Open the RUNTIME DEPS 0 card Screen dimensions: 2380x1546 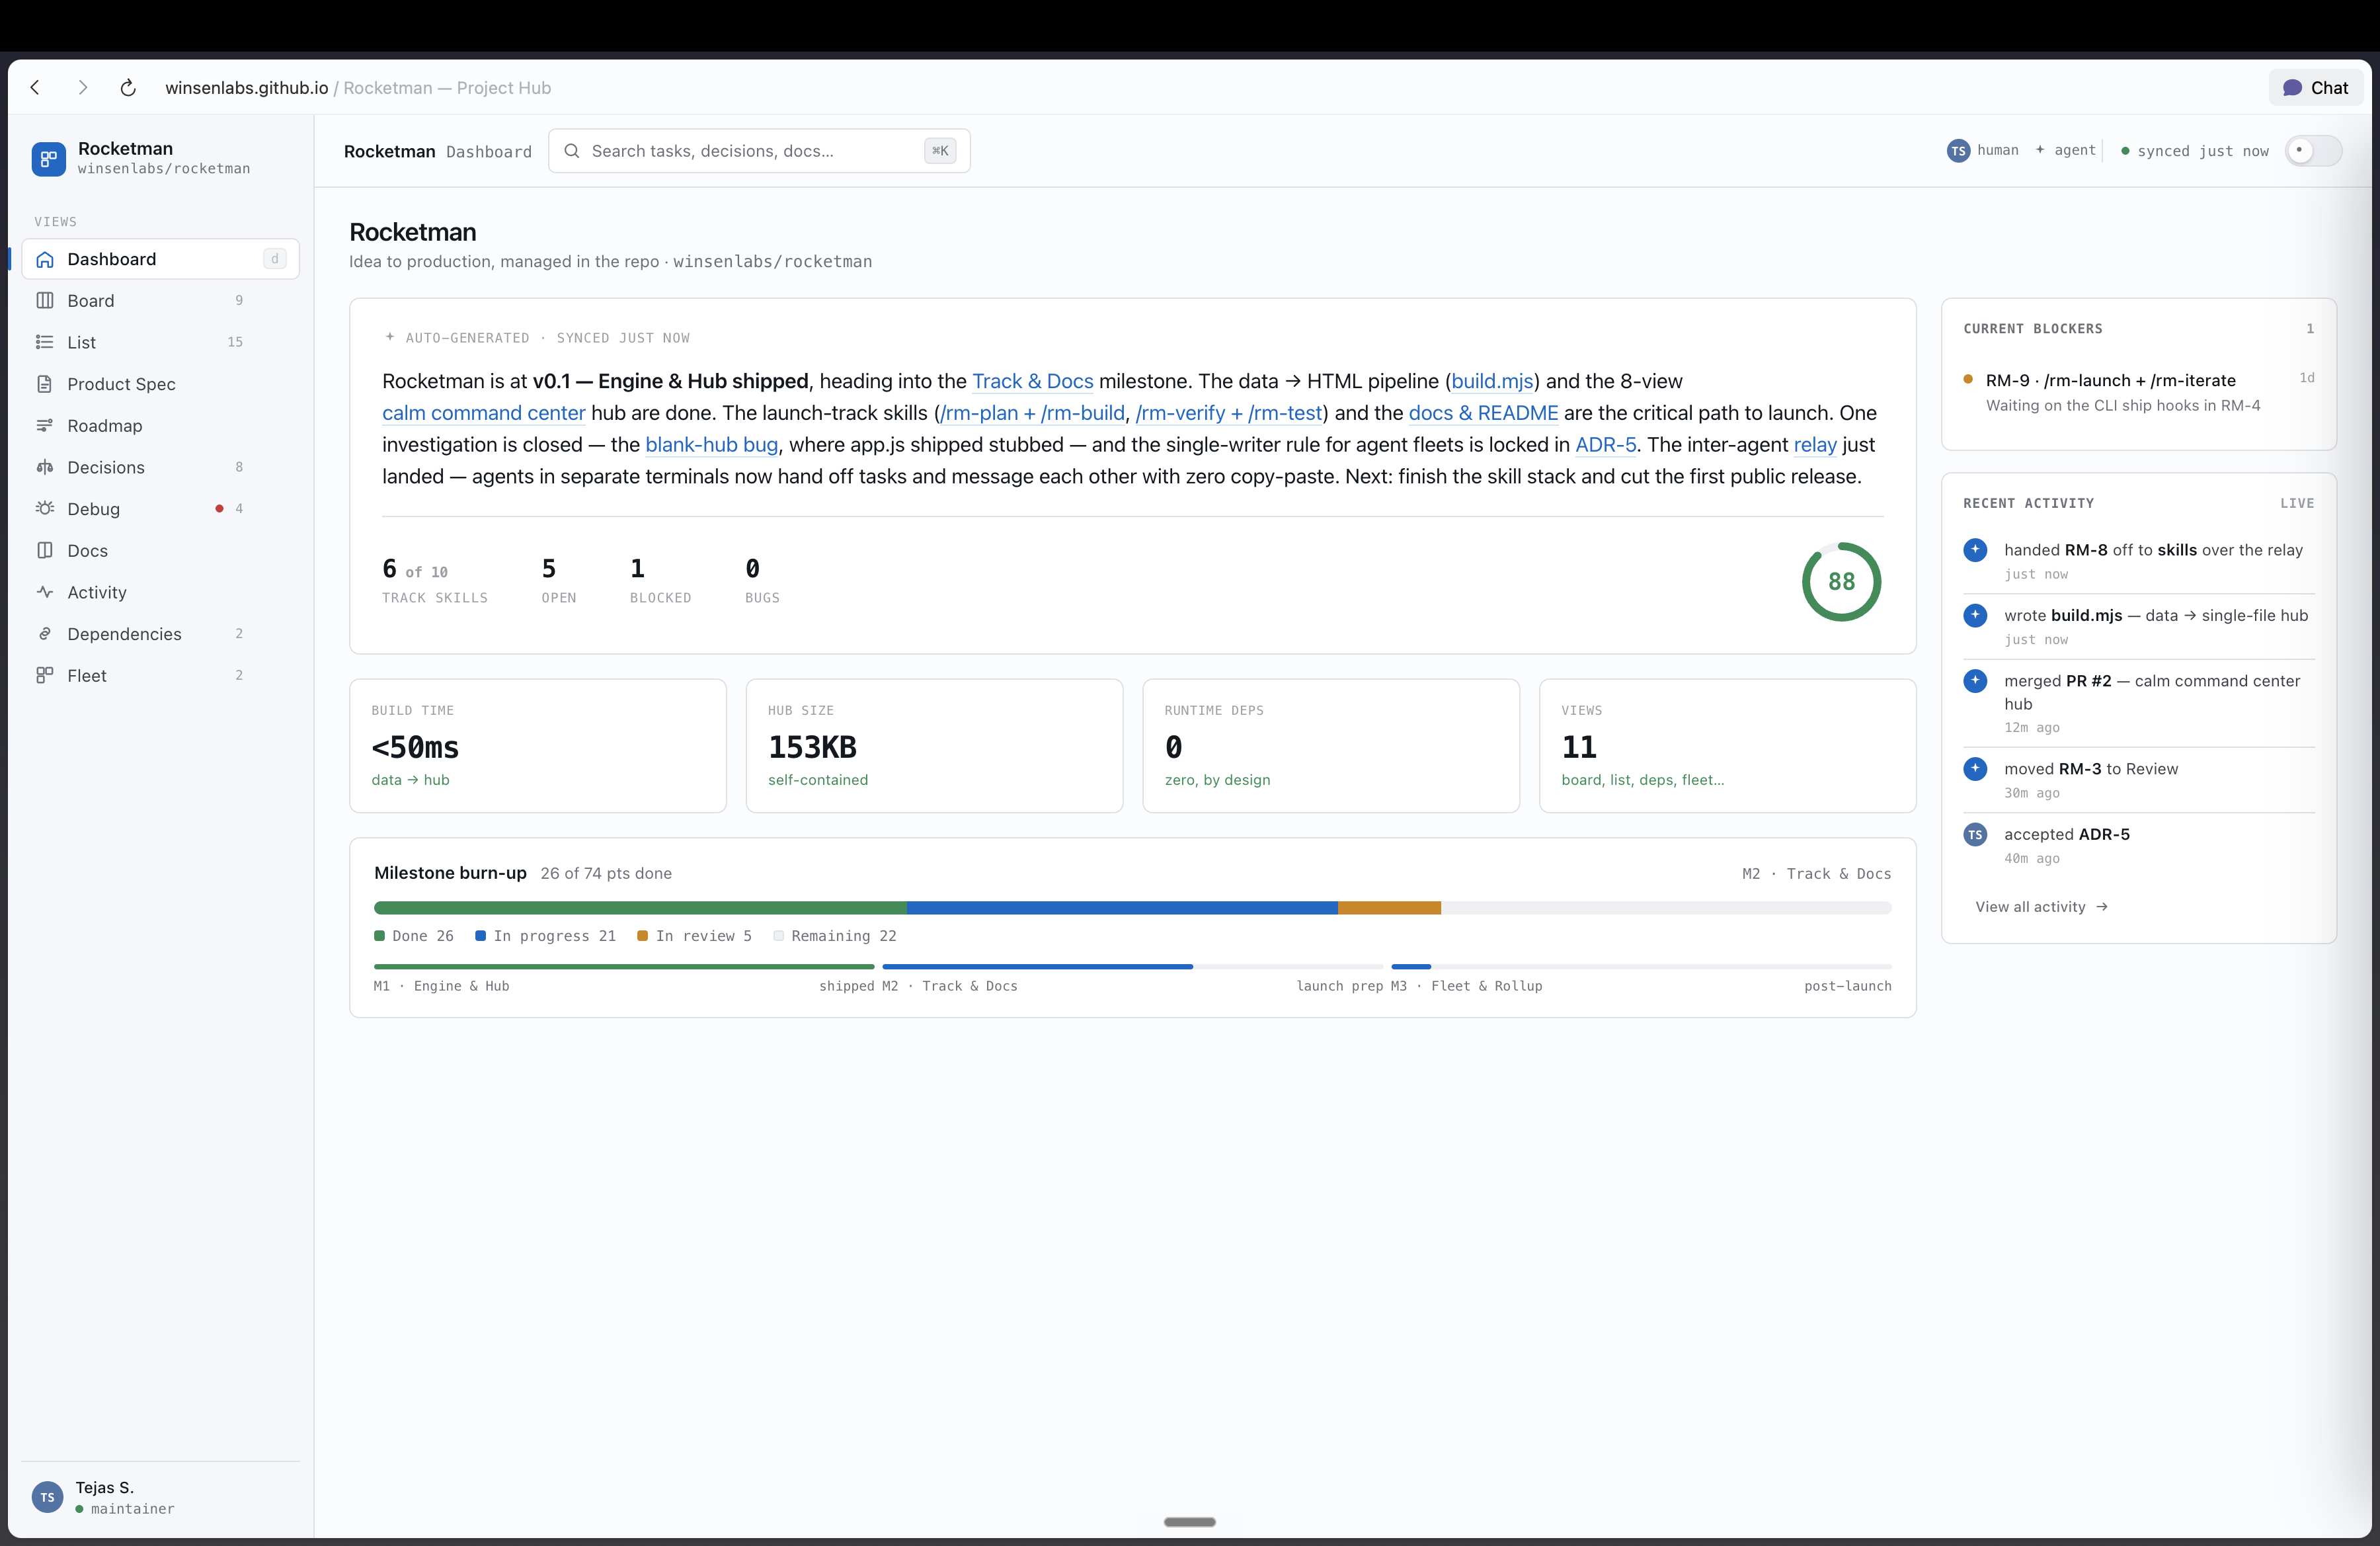coord(1331,746)
